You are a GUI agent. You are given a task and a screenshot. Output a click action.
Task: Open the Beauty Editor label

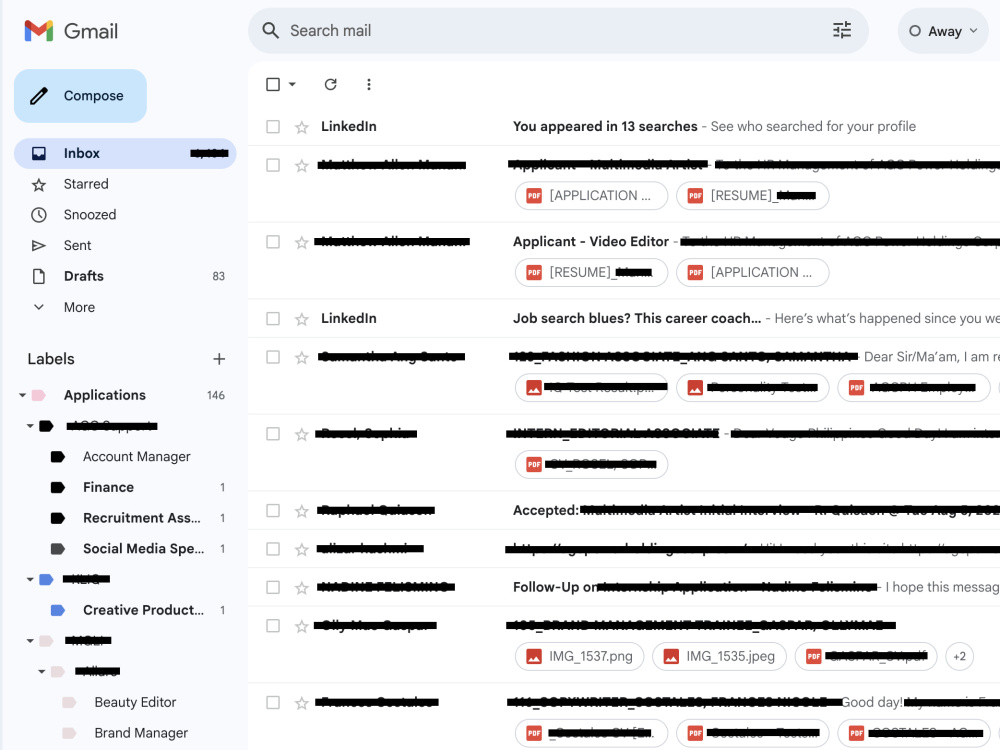(135, 702)
